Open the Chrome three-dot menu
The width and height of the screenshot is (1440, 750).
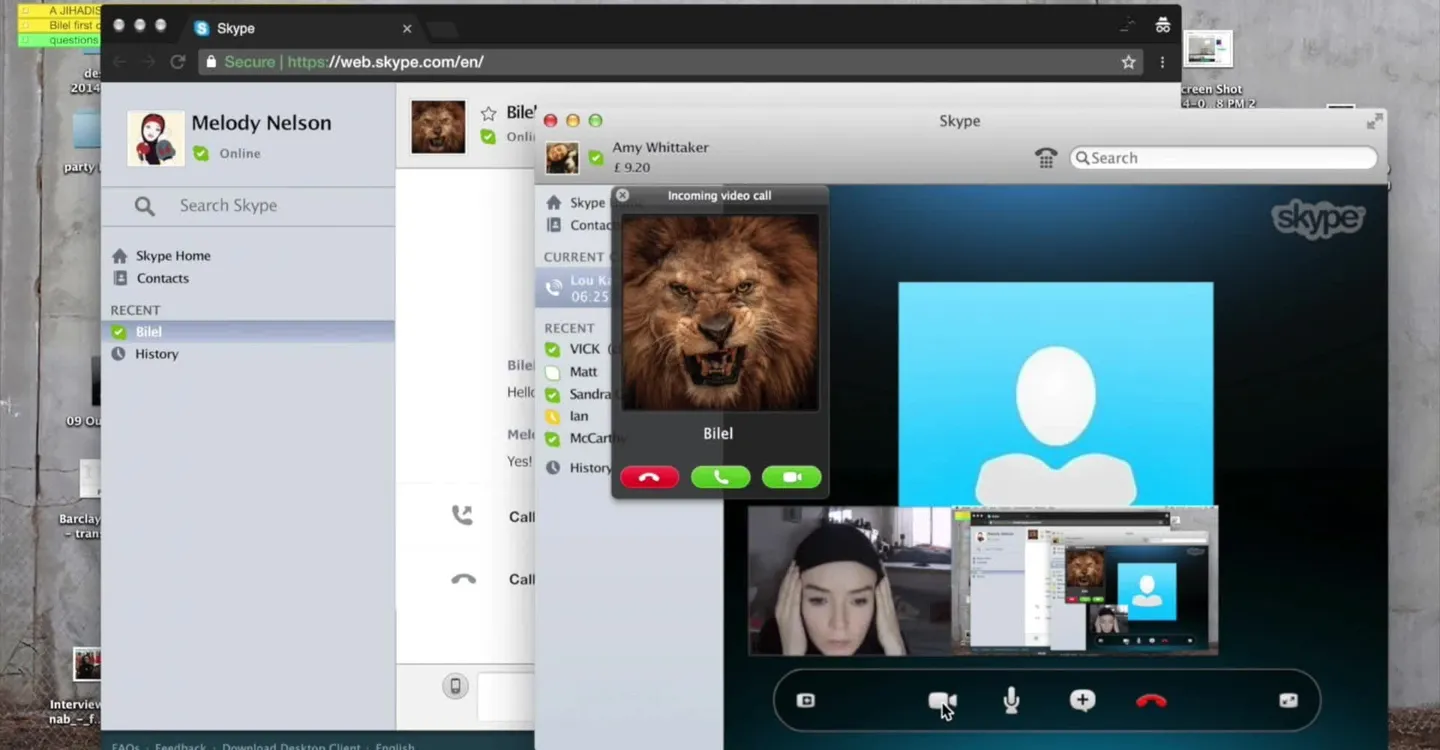[x=1162, y=62]
